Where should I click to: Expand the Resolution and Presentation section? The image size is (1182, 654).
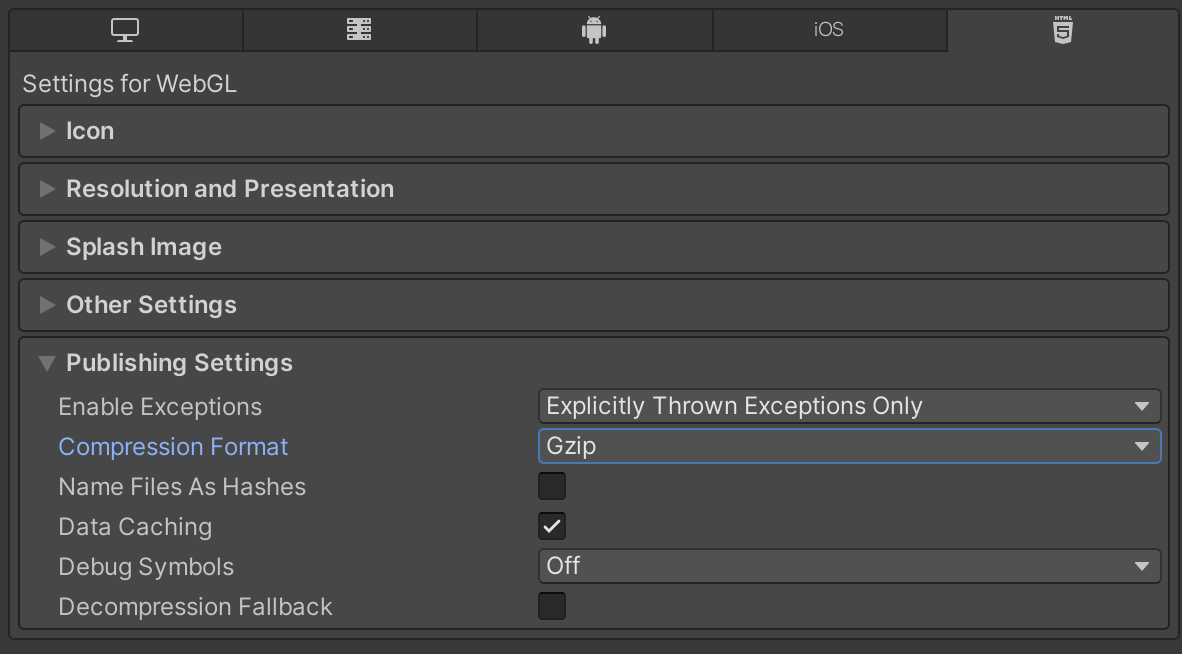(47, 188)
